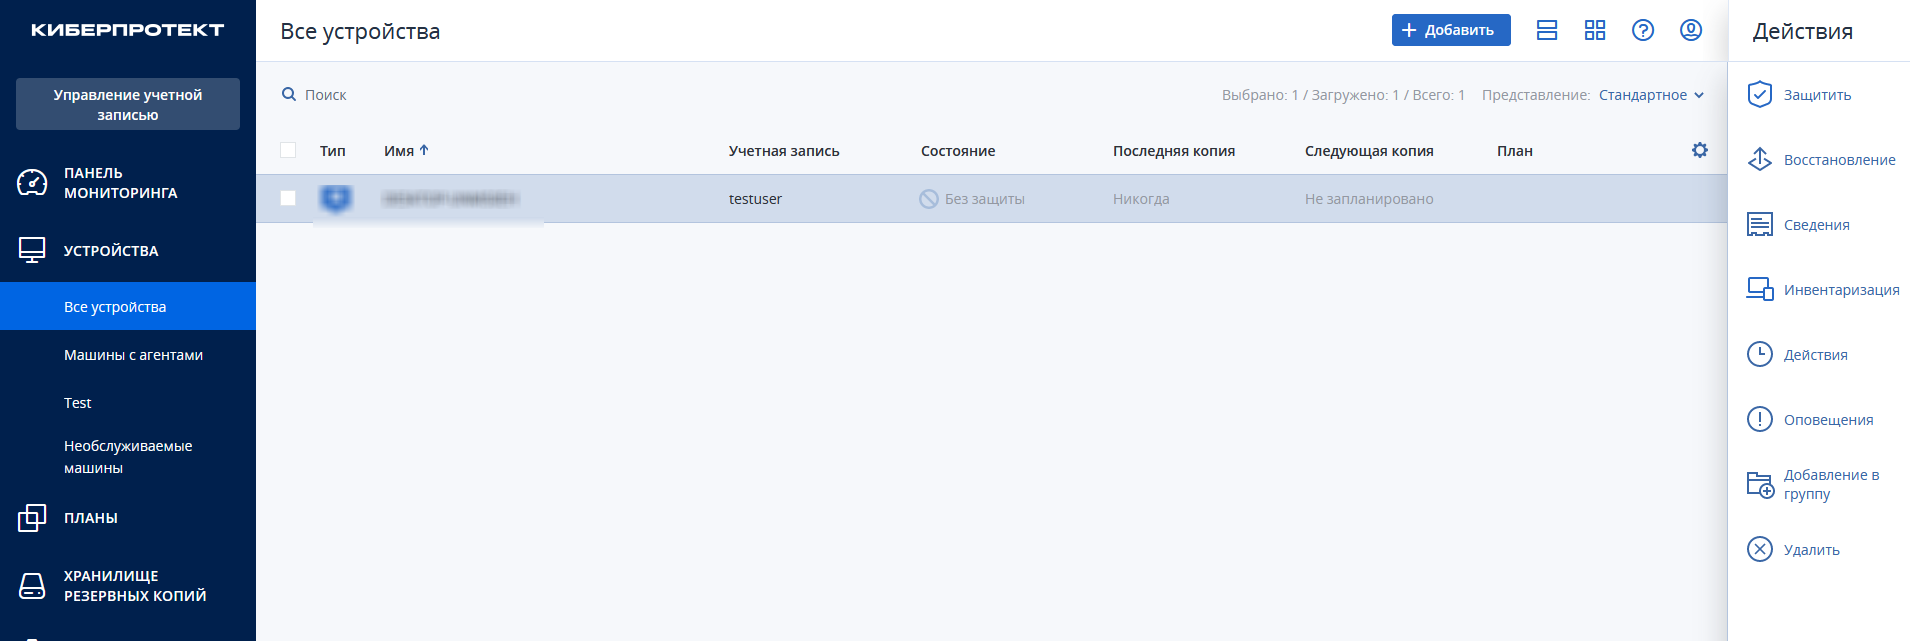
Task: Click the План column header
Action: pyautogui.click(x=1515, y=151)
